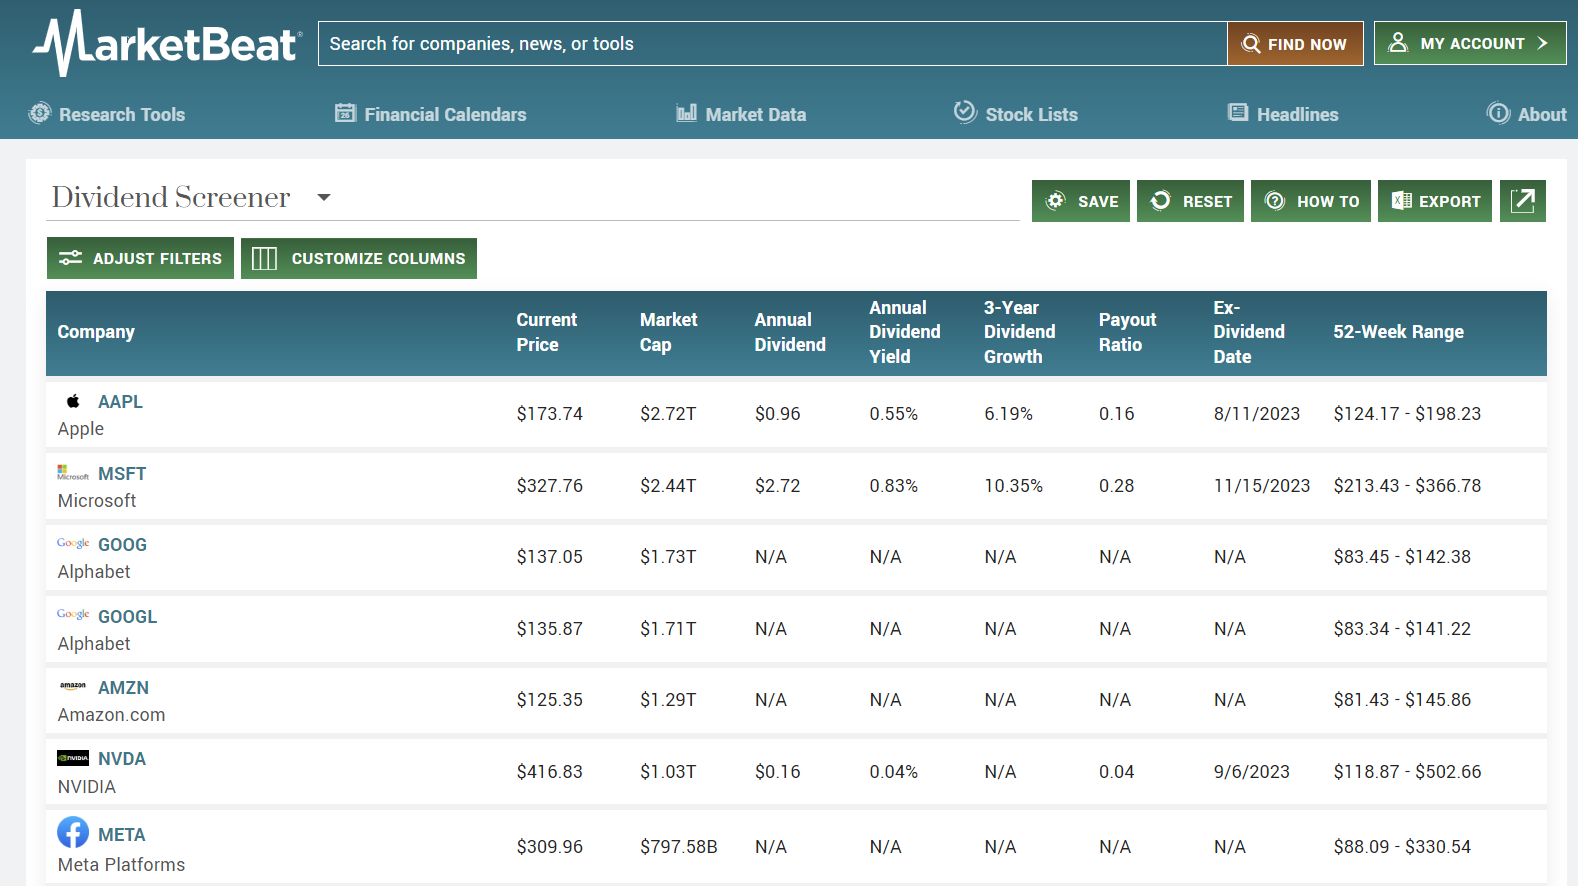1578x886 pixels.
Task: Open the My Account menu
Action: point(1469,44)
